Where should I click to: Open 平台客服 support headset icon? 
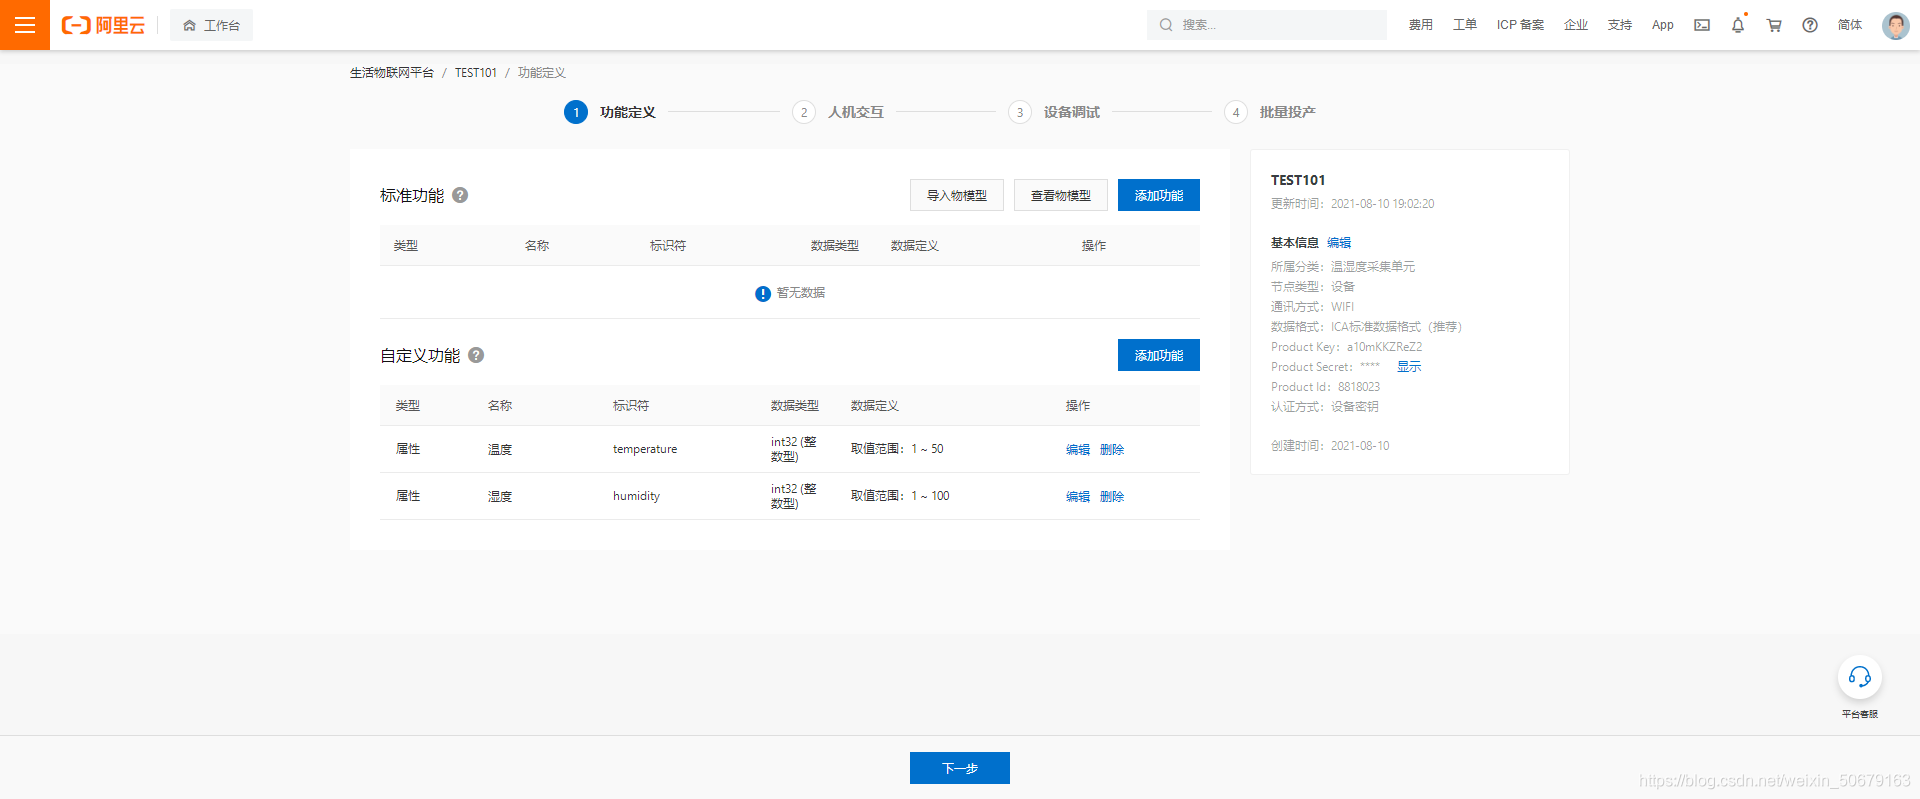click(x=1860, y=678)
